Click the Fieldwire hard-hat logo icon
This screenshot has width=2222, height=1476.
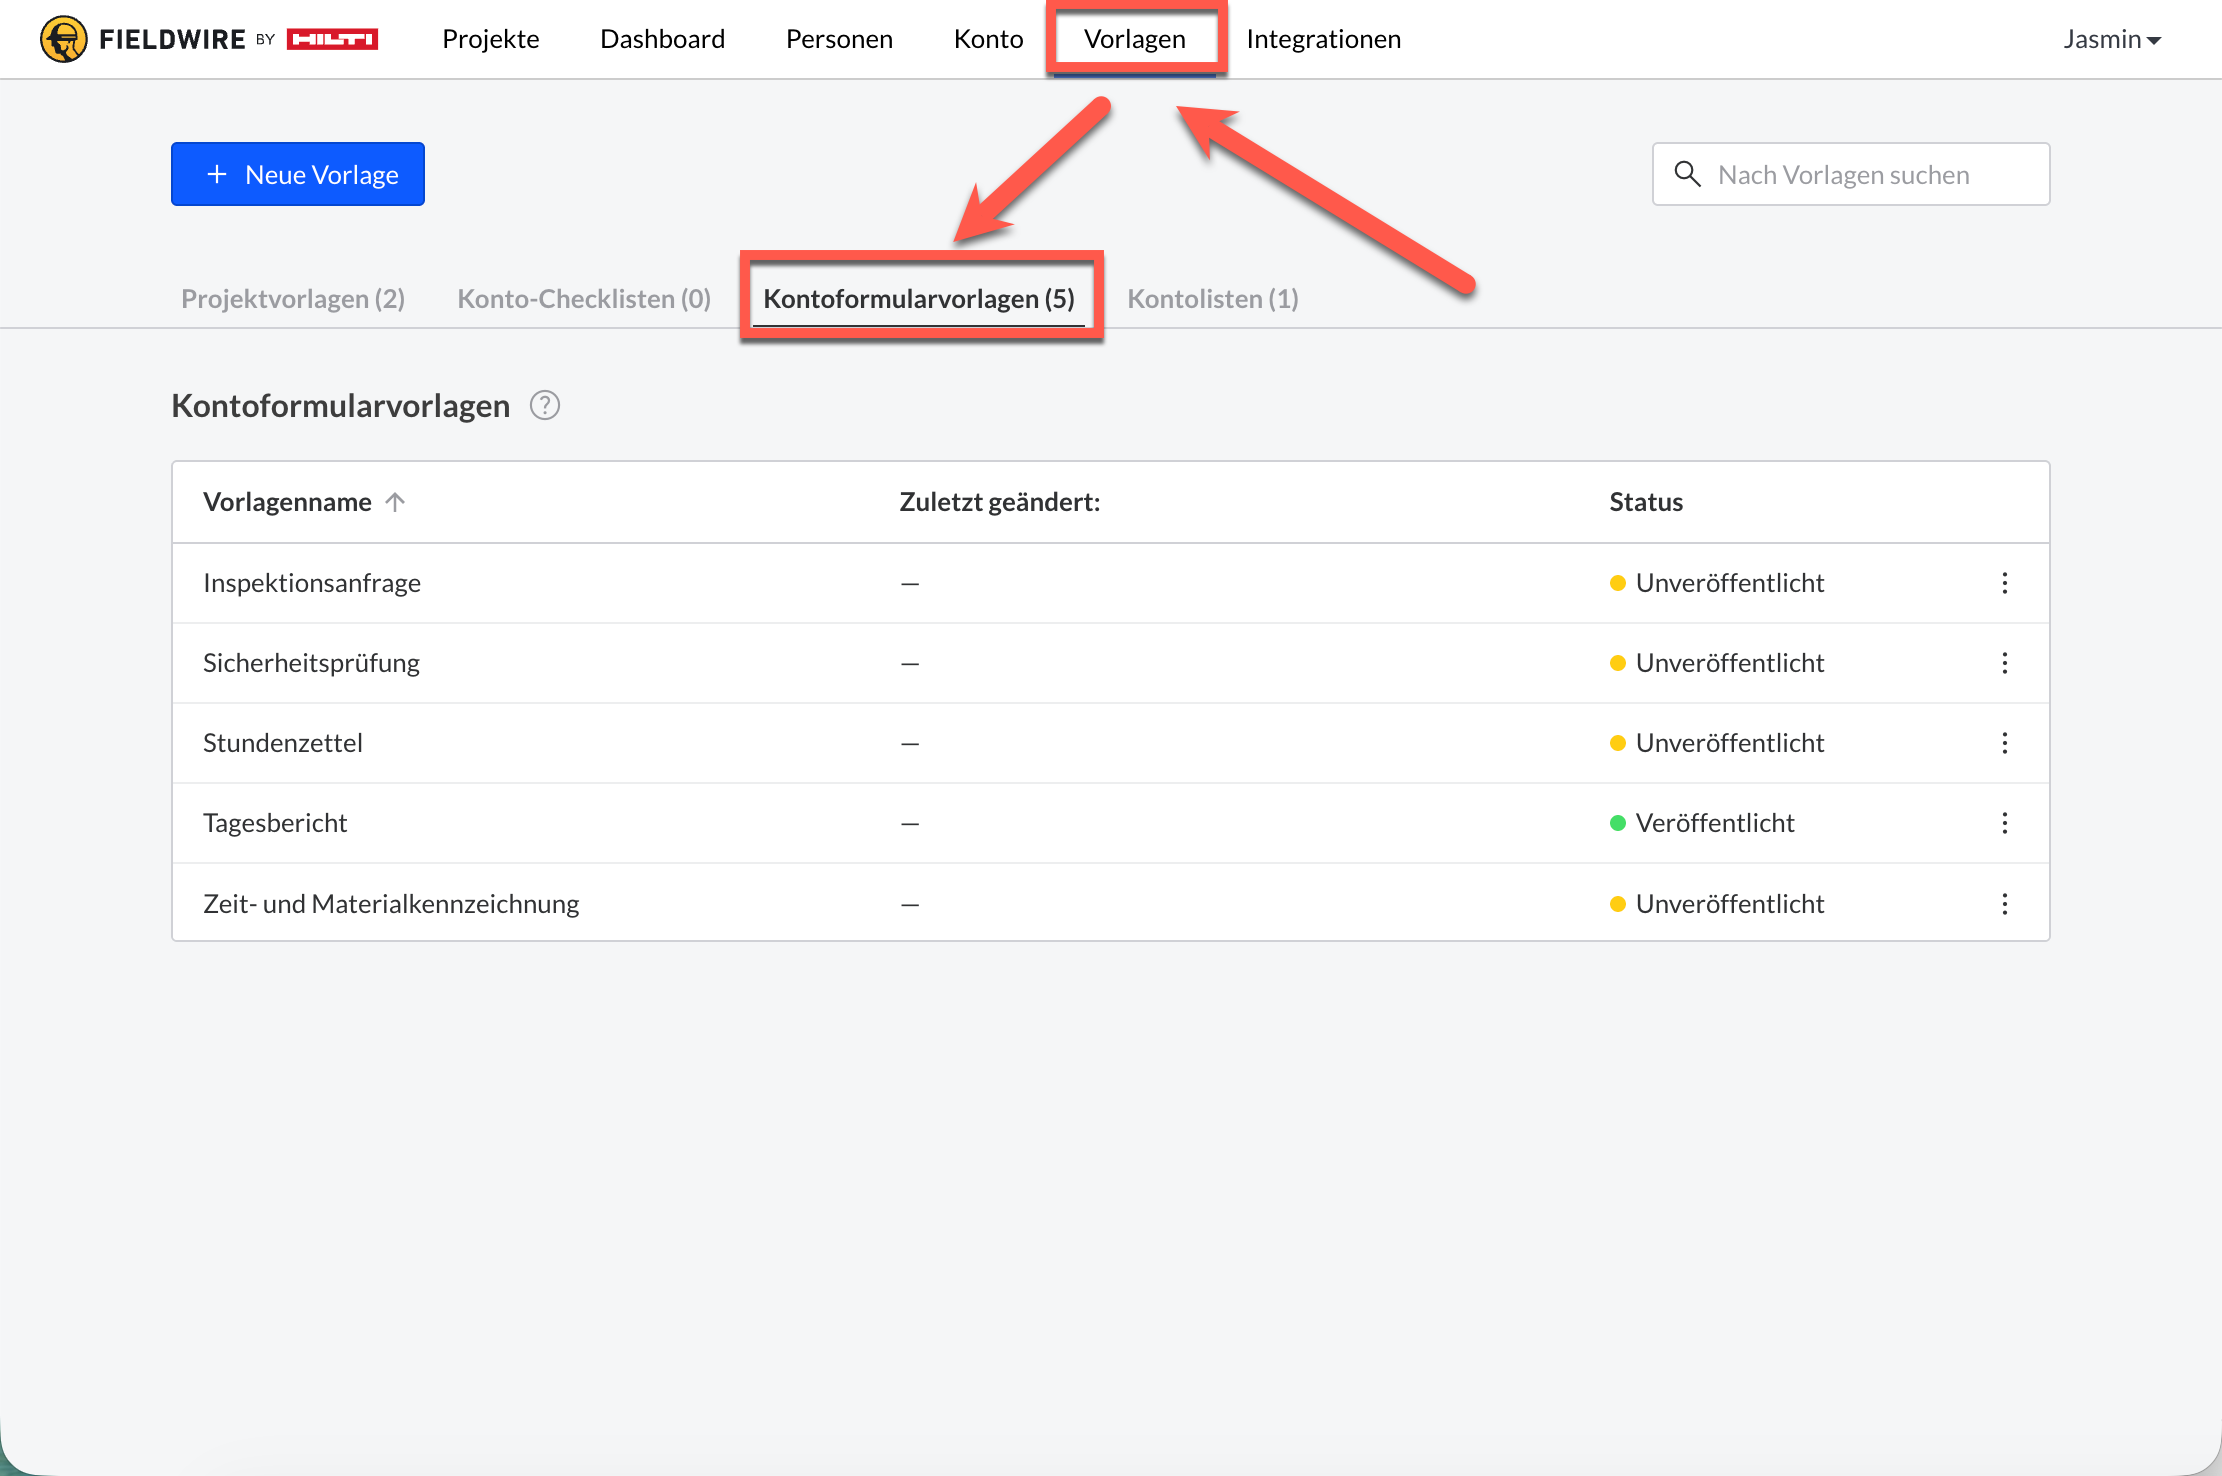[63, 39]
